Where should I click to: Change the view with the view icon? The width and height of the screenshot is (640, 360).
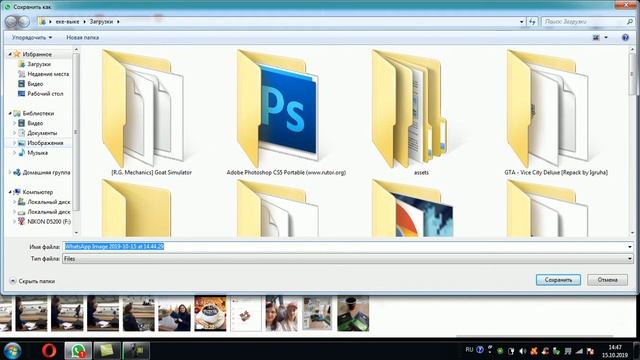596,38
